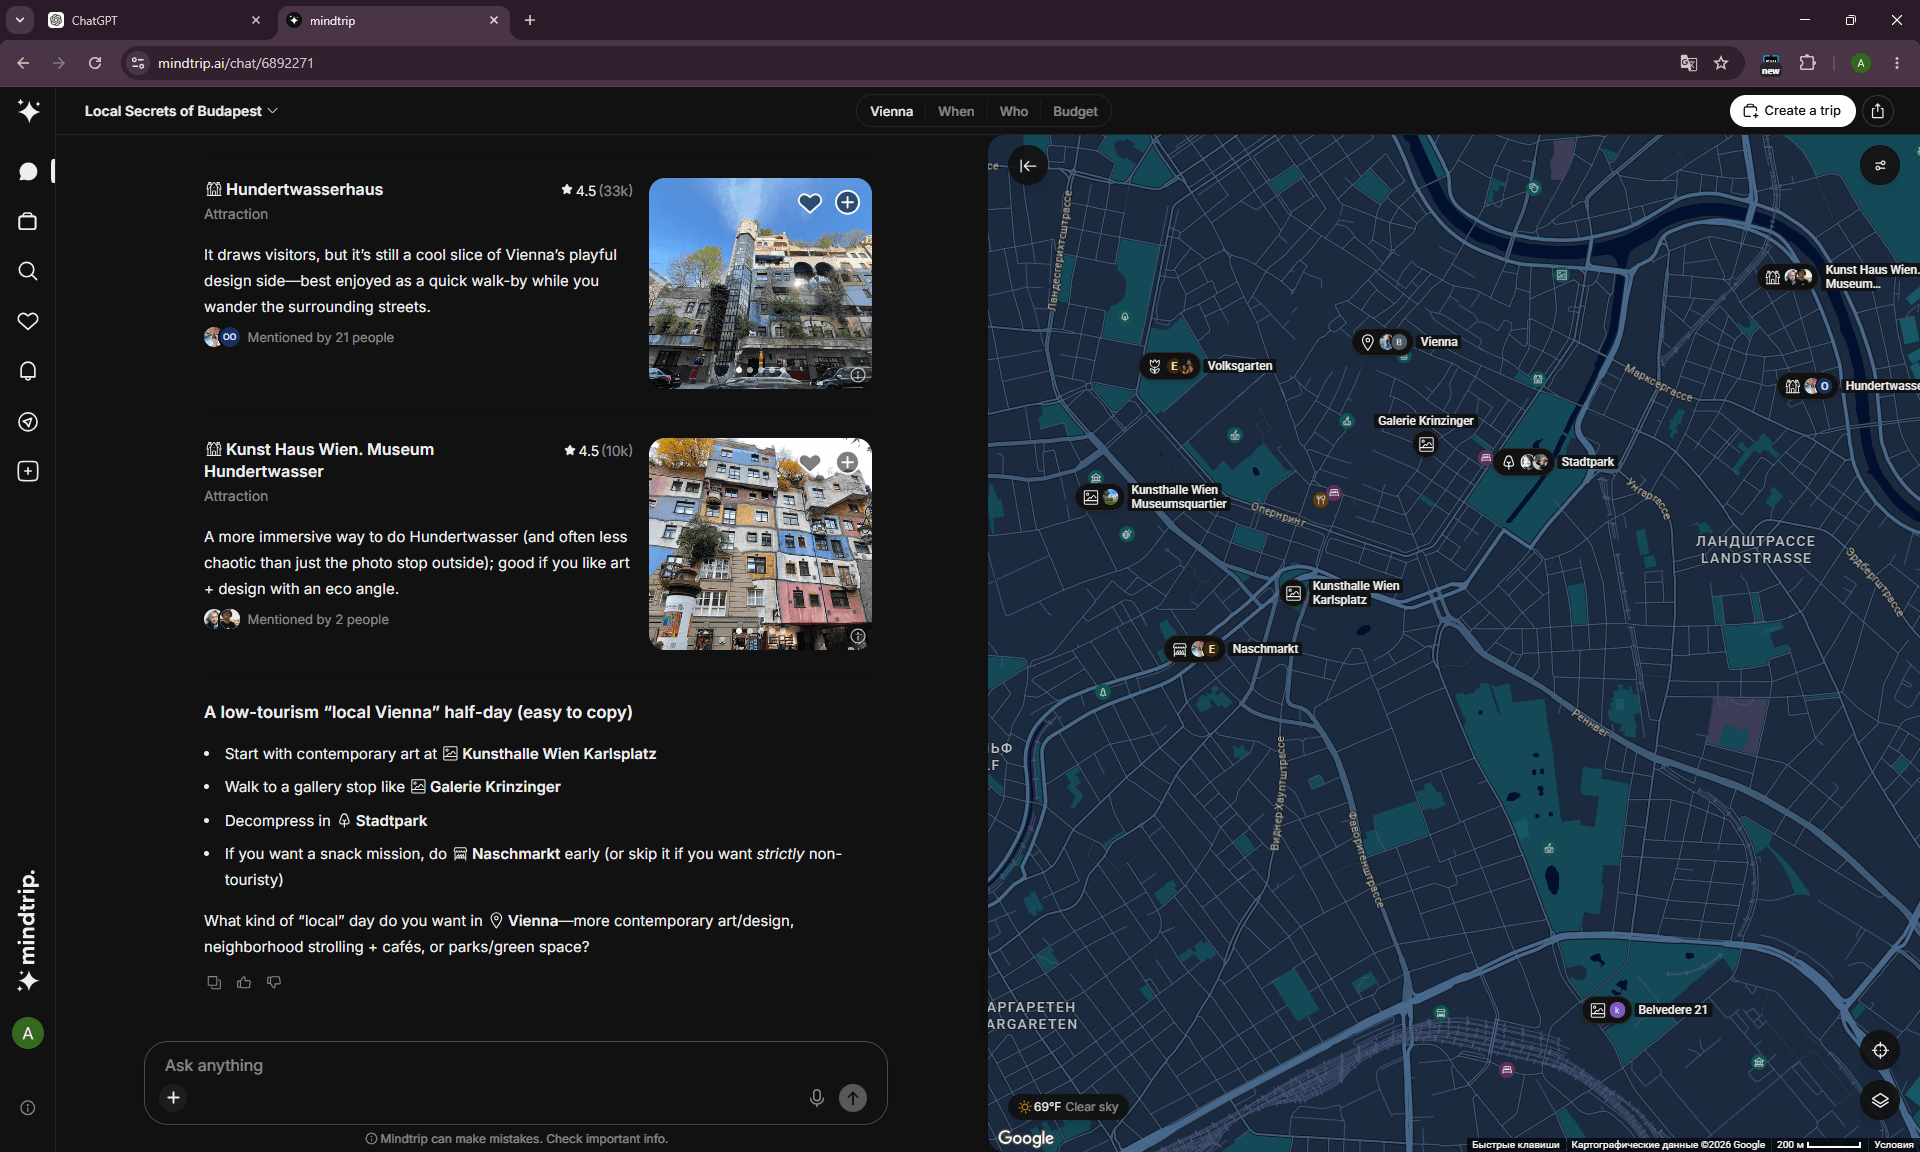Viewport: 1920px width, 1152px height.
Task: Give the response a thumbs down
Action: (x=274, y=983)
